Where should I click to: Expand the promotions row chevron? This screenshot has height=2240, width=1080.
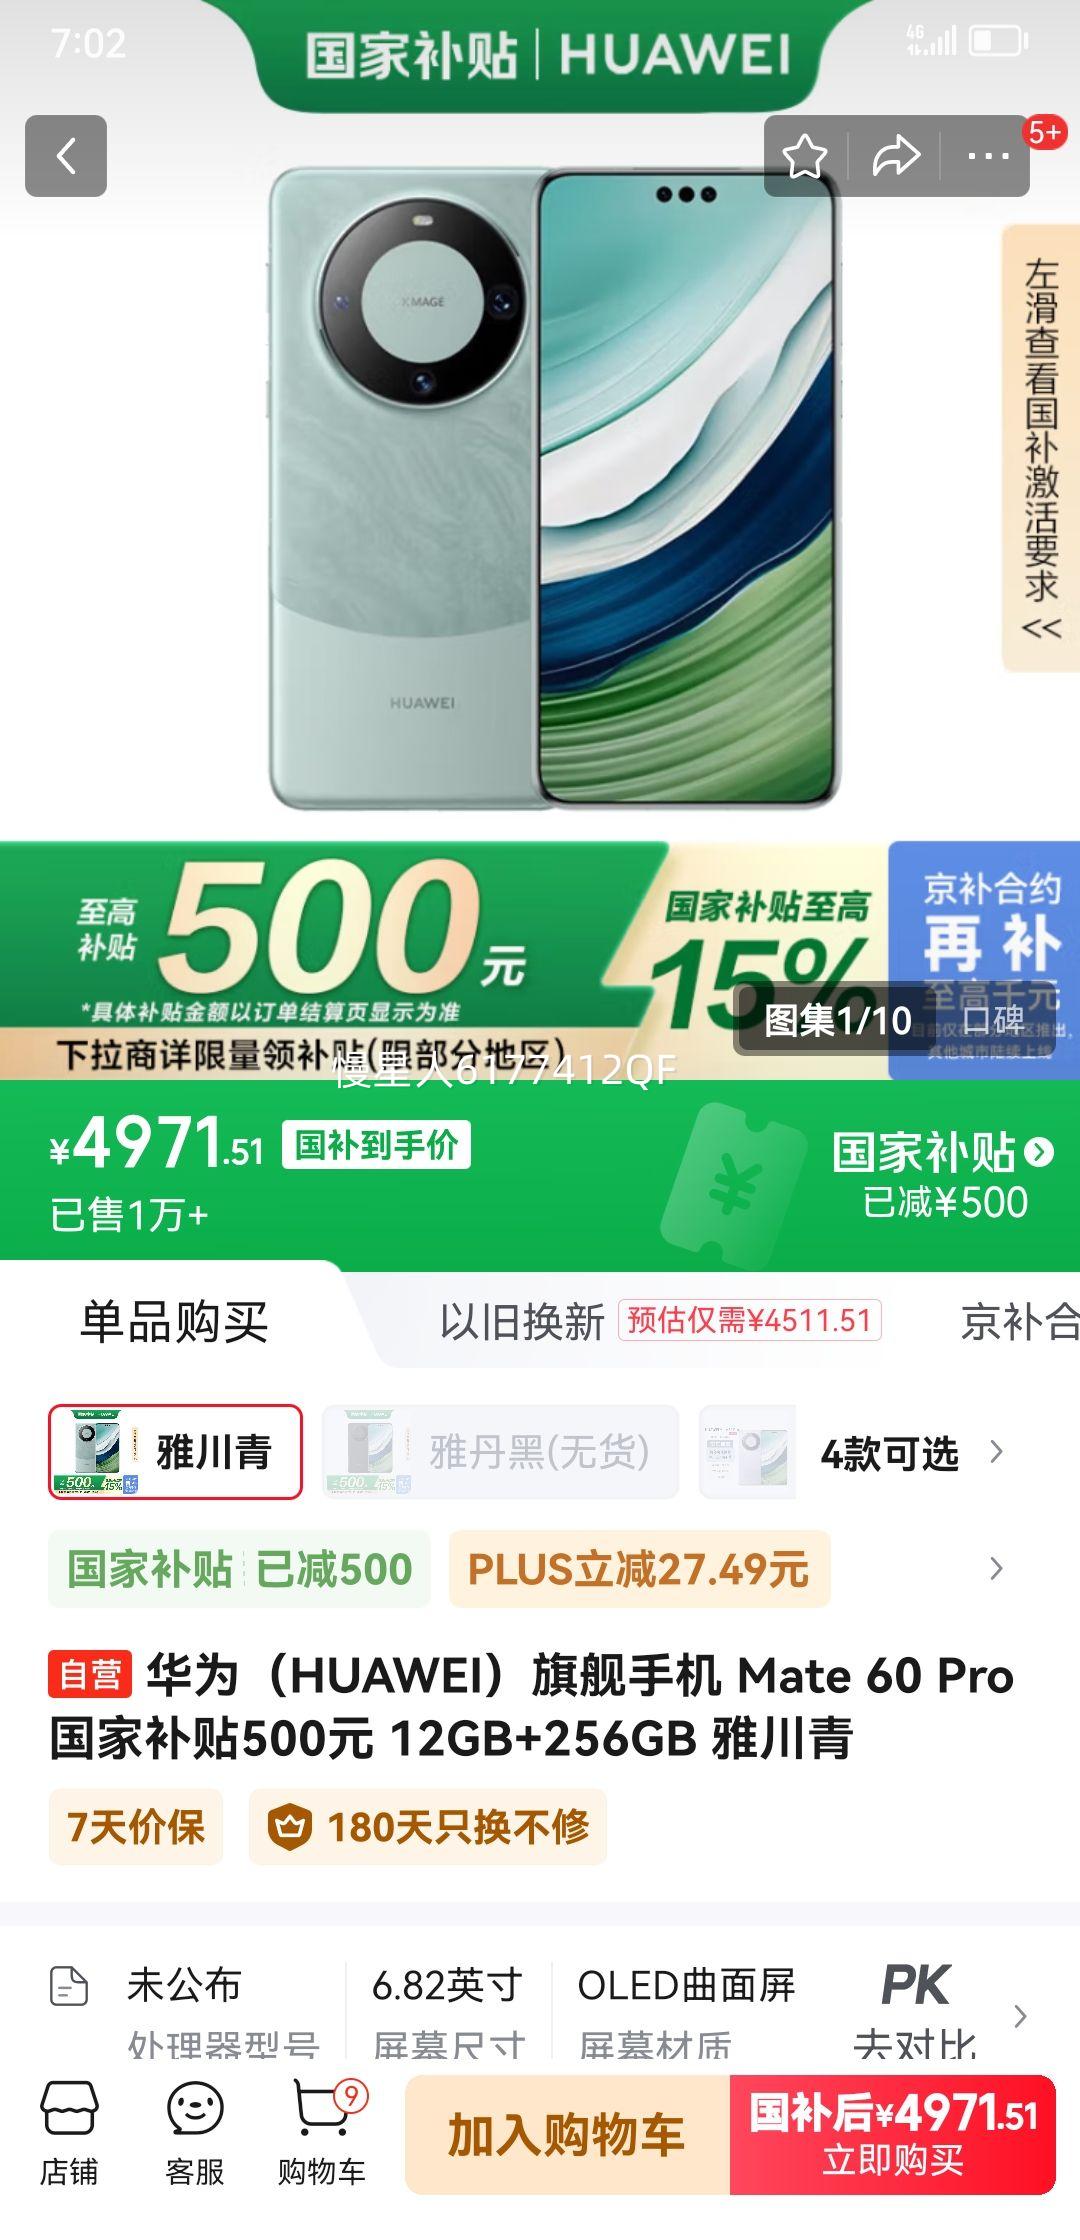(x=996, y=1568)
